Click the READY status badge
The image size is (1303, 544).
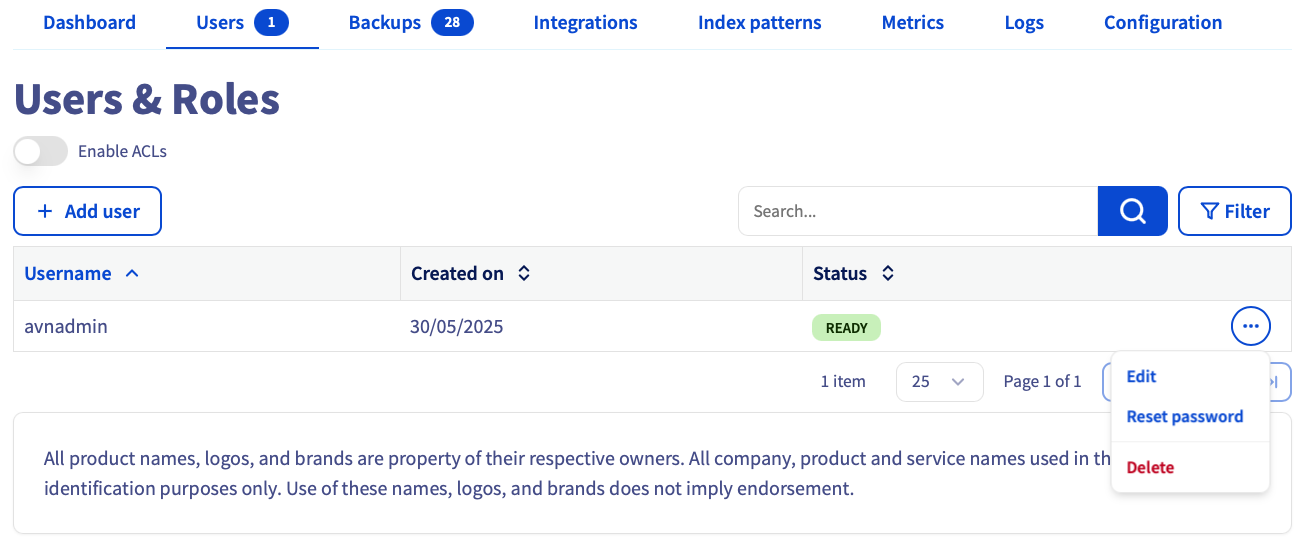coord(846,327)
